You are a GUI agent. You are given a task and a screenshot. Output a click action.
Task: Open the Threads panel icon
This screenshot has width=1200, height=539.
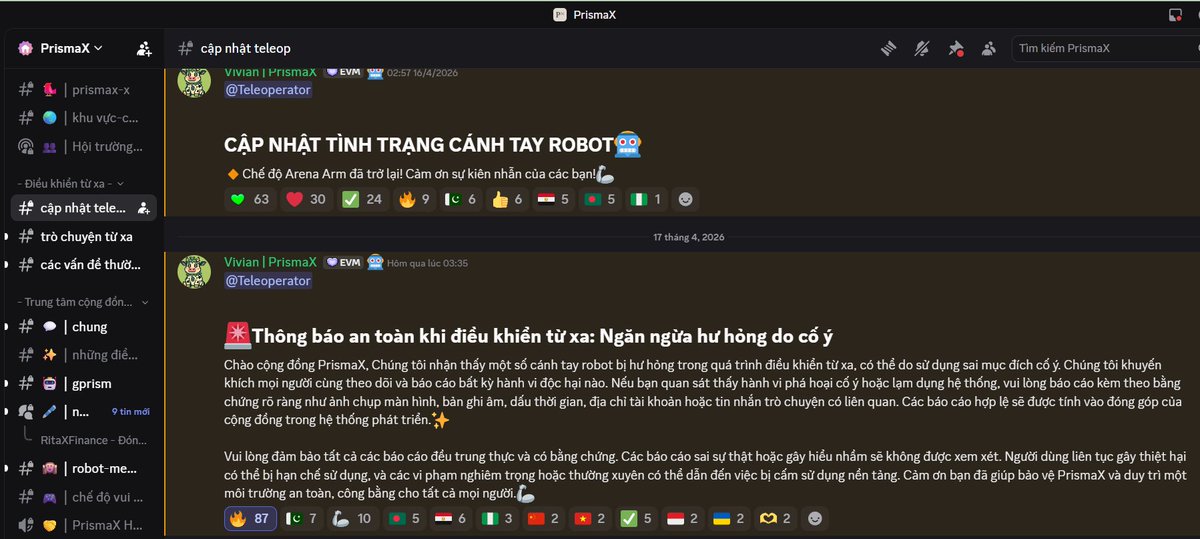tap(889, 48)
